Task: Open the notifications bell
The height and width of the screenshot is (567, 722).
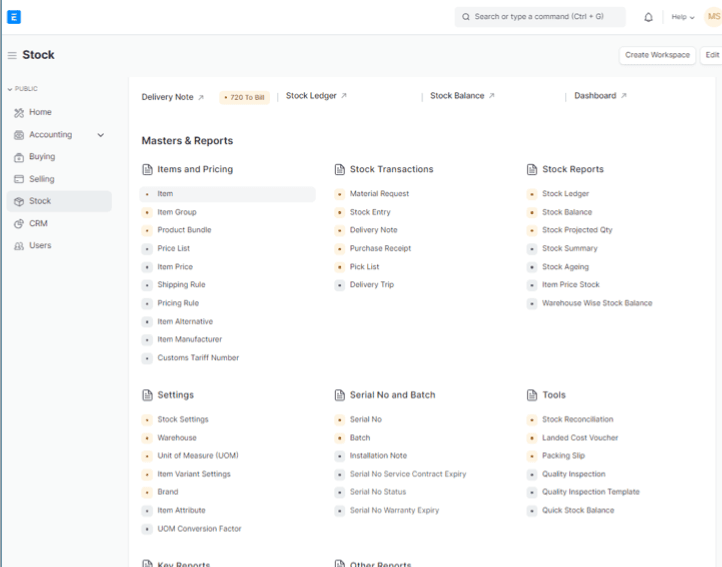Action: [x=648, y=17]
